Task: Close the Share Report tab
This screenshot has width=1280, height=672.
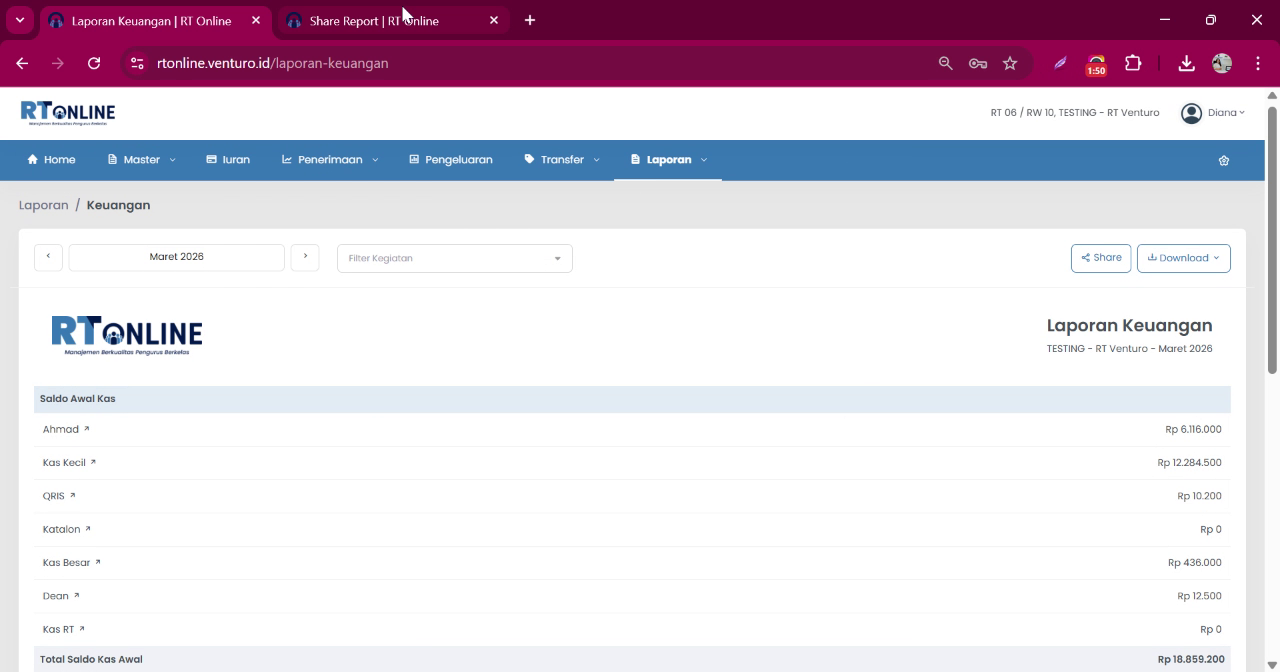Action: tap(494, 20)
